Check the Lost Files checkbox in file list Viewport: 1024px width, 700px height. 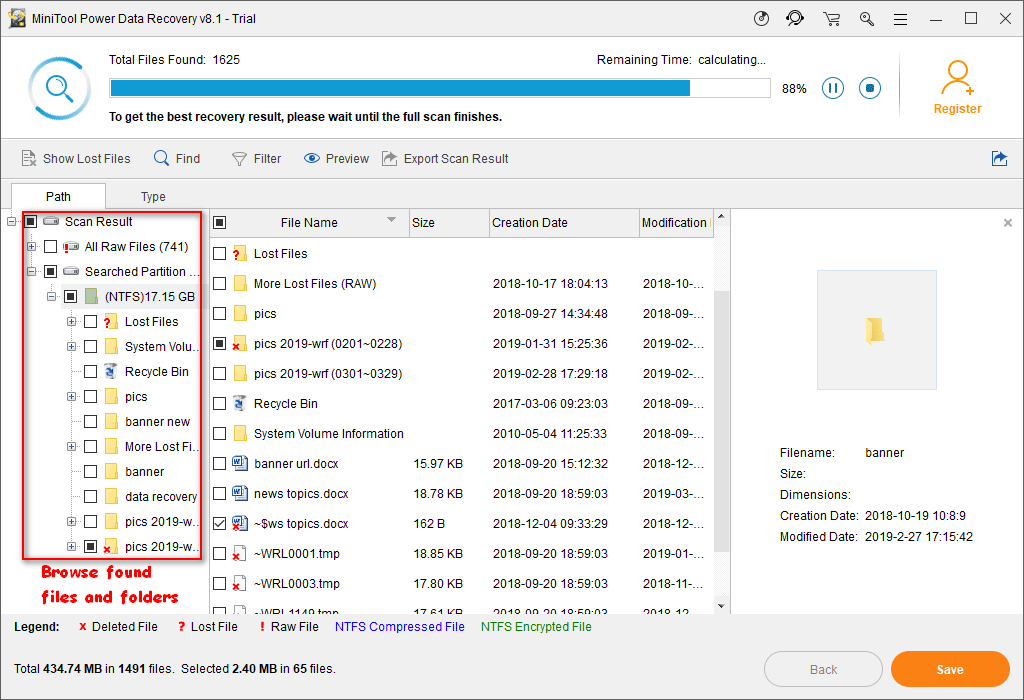click(220, 253)
